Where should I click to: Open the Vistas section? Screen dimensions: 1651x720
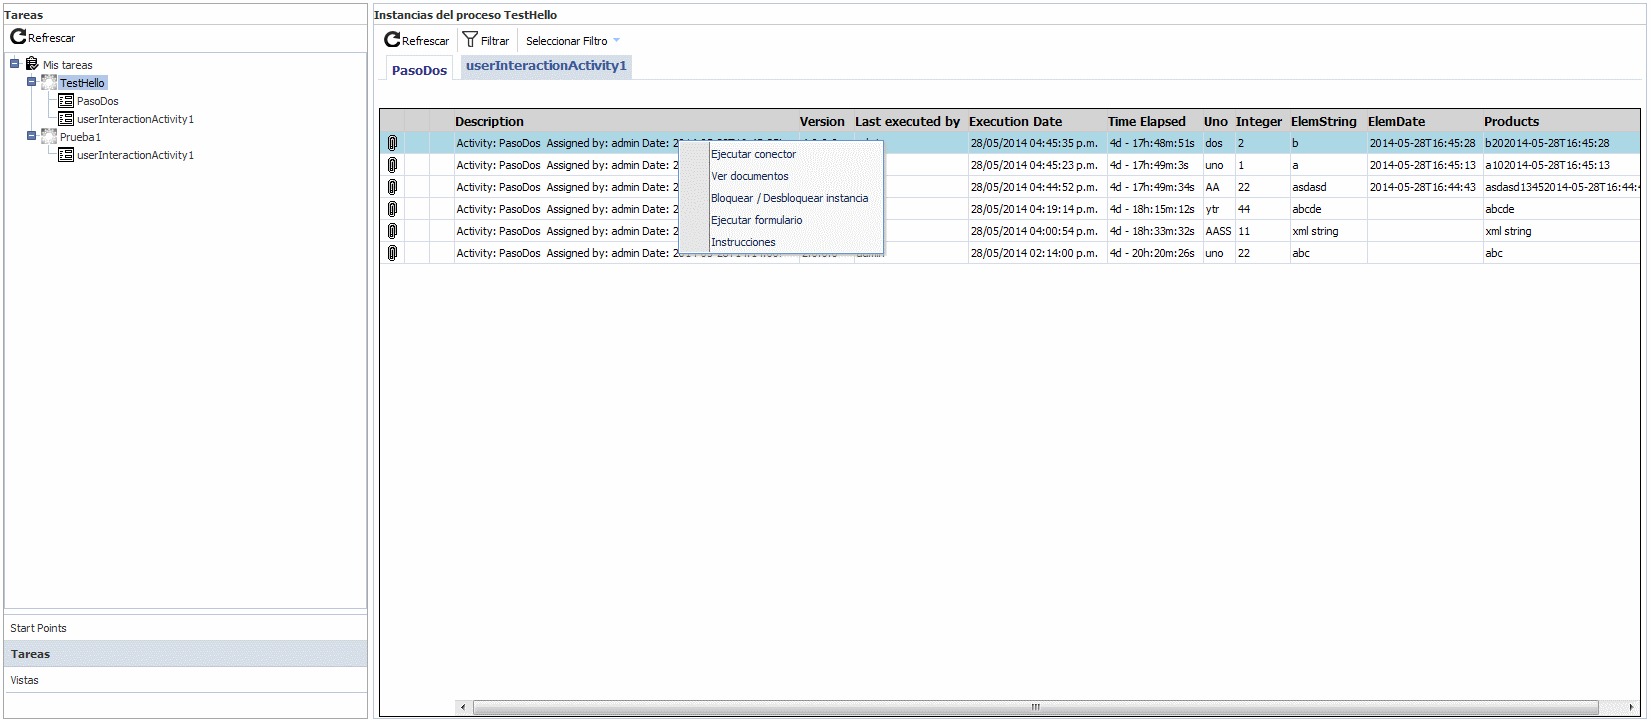point(25,680)
